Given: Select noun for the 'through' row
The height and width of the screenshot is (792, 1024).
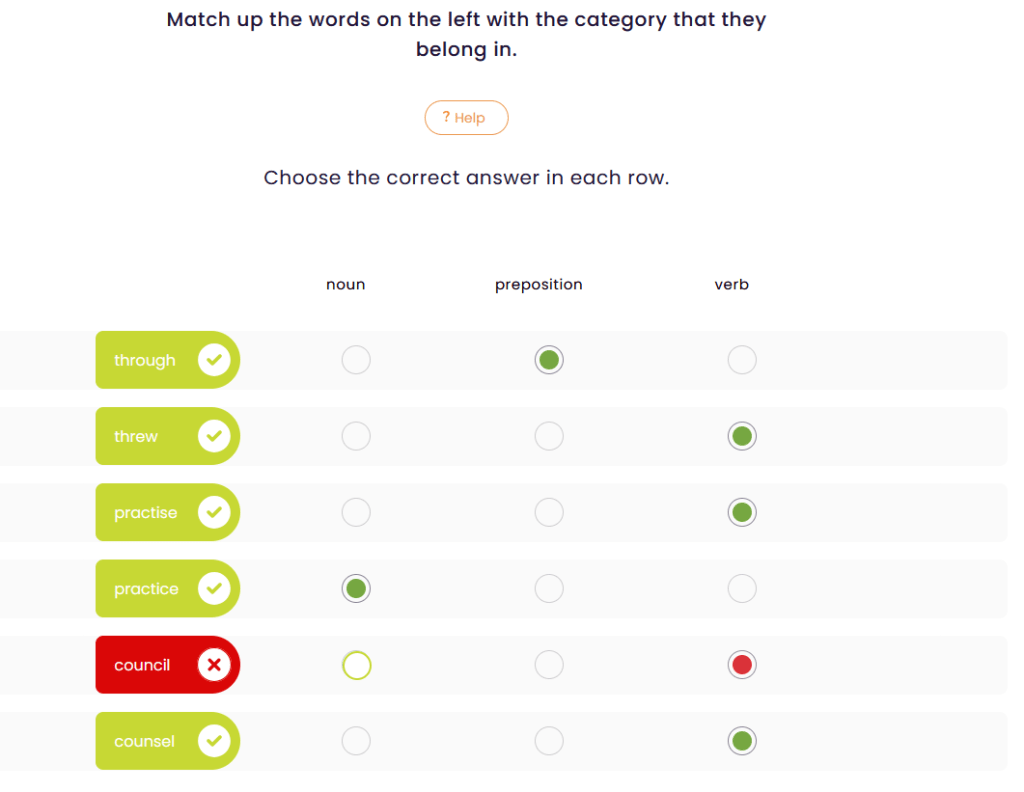Looking at the screenshot, I should (356, 360).
